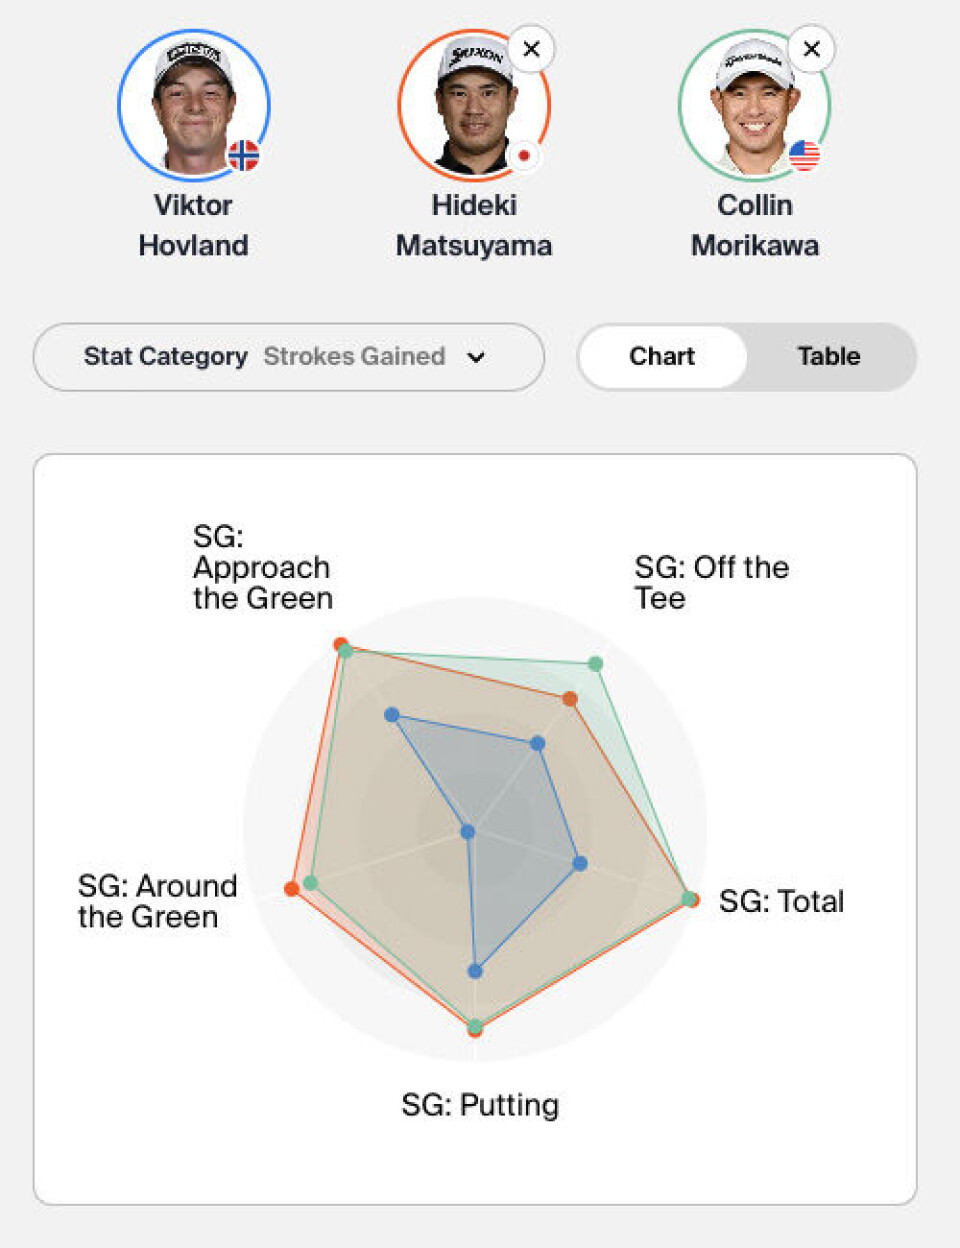Click the SG: Putting axis label
The image size is (960, 1248).
point(480,1105)
